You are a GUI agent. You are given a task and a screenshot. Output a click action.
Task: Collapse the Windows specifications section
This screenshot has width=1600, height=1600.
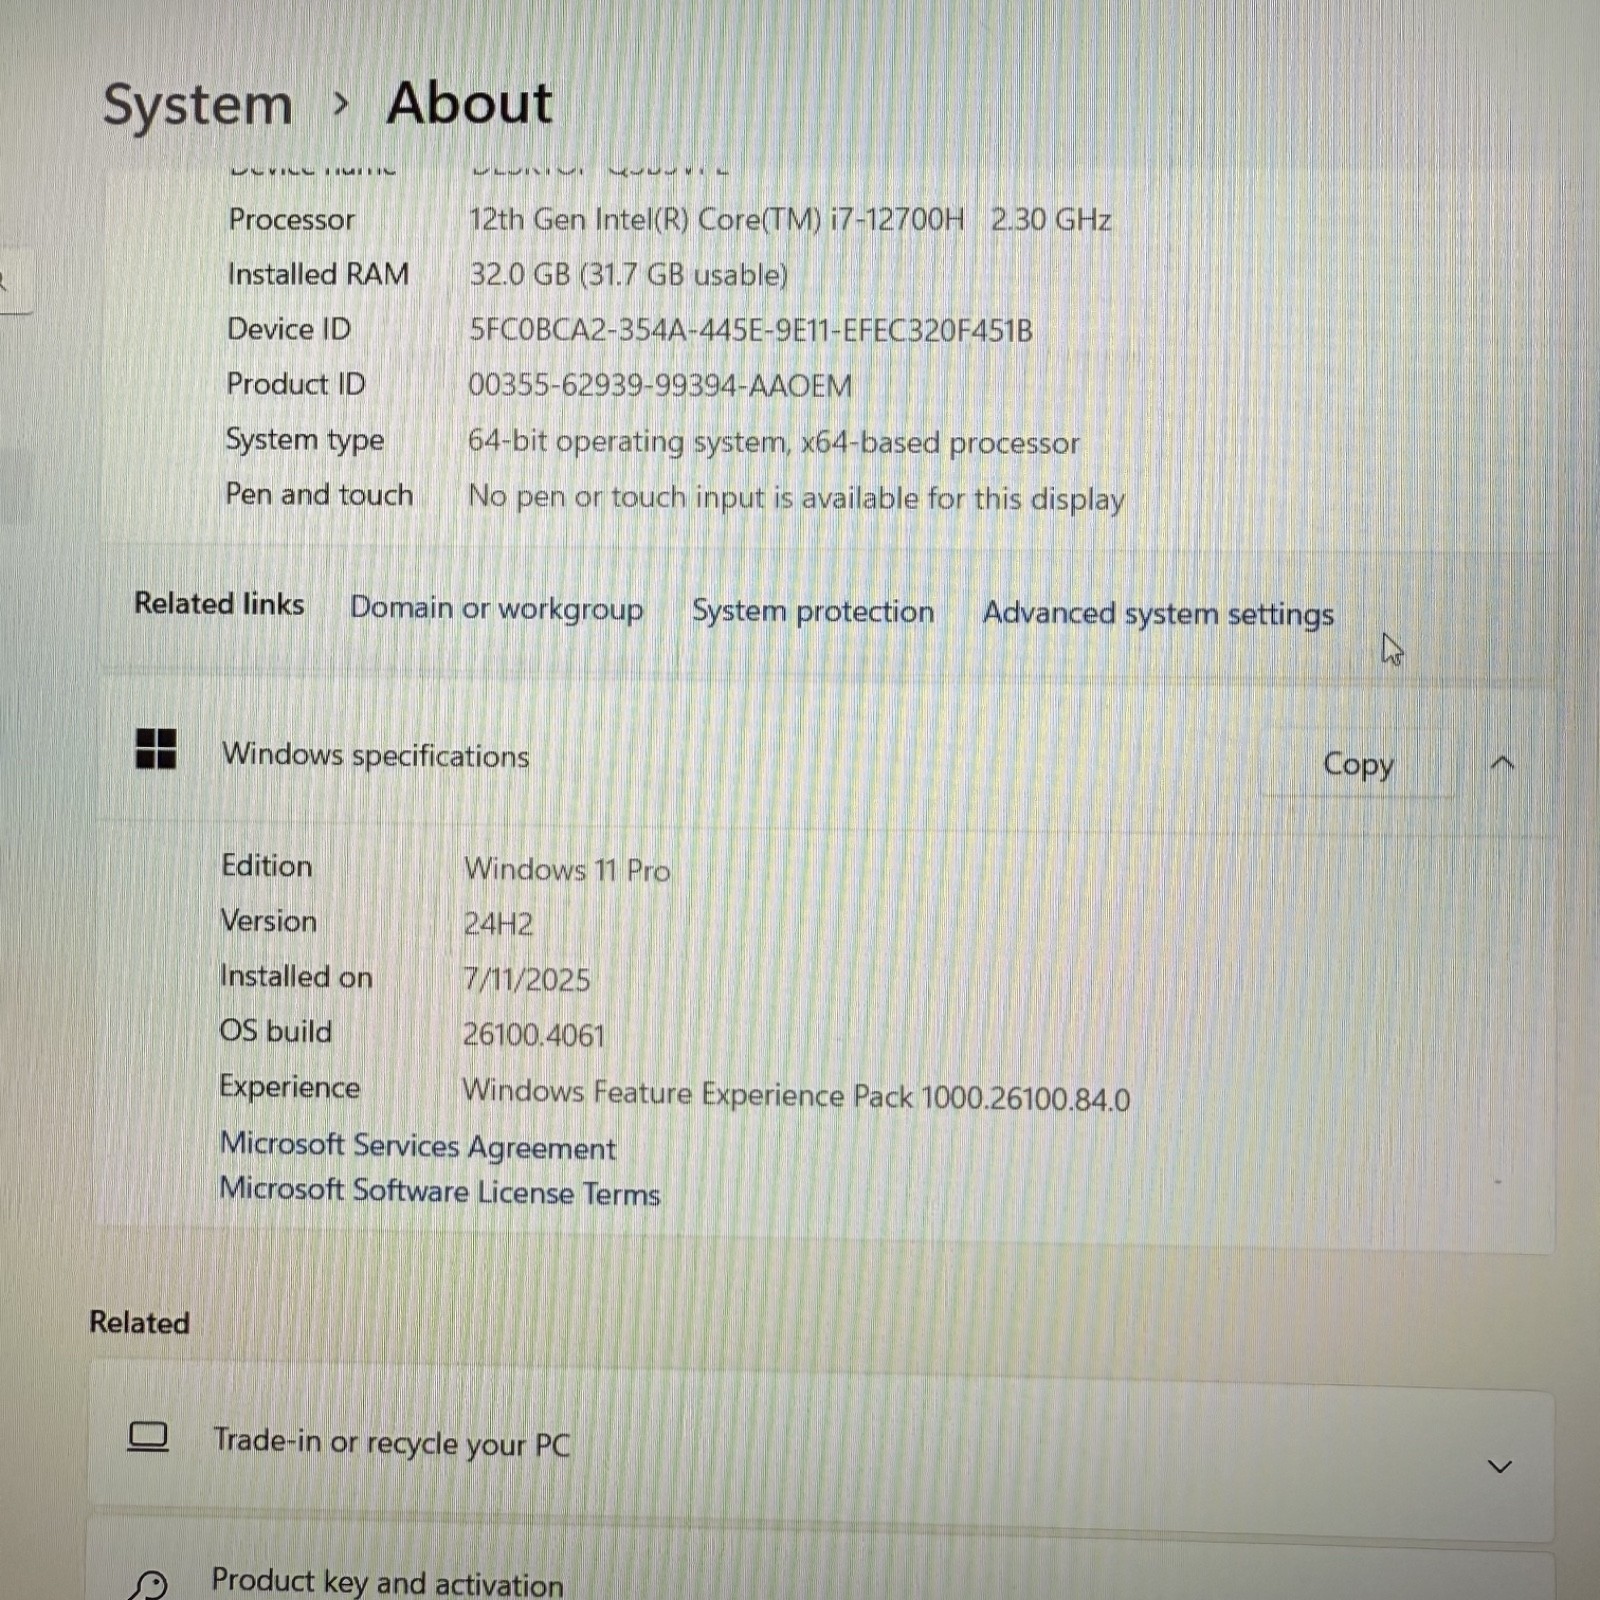(1502, 764)
